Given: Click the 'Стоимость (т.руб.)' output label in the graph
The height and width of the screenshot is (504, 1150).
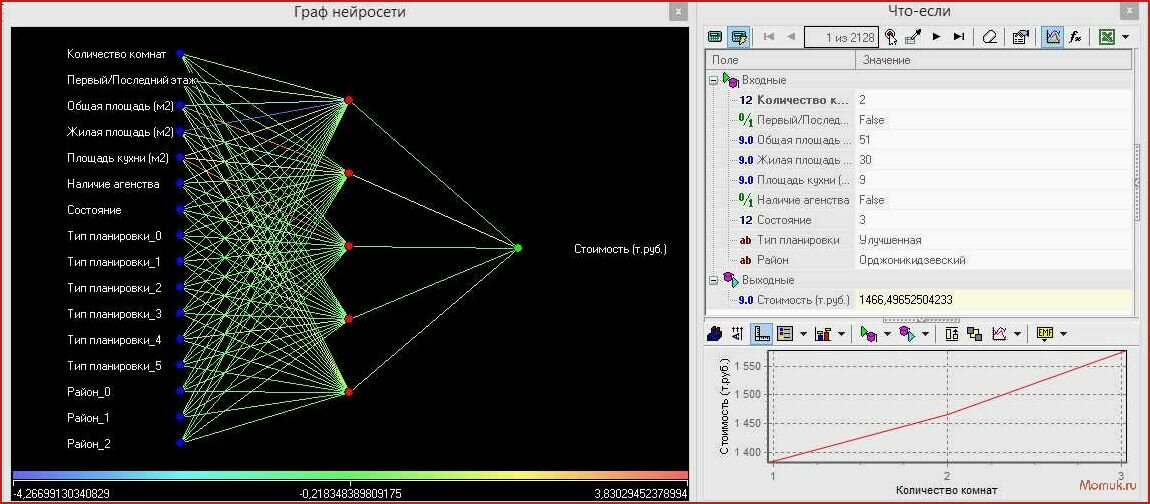Looking at the screenshot, I should click(x=620, y=249).
